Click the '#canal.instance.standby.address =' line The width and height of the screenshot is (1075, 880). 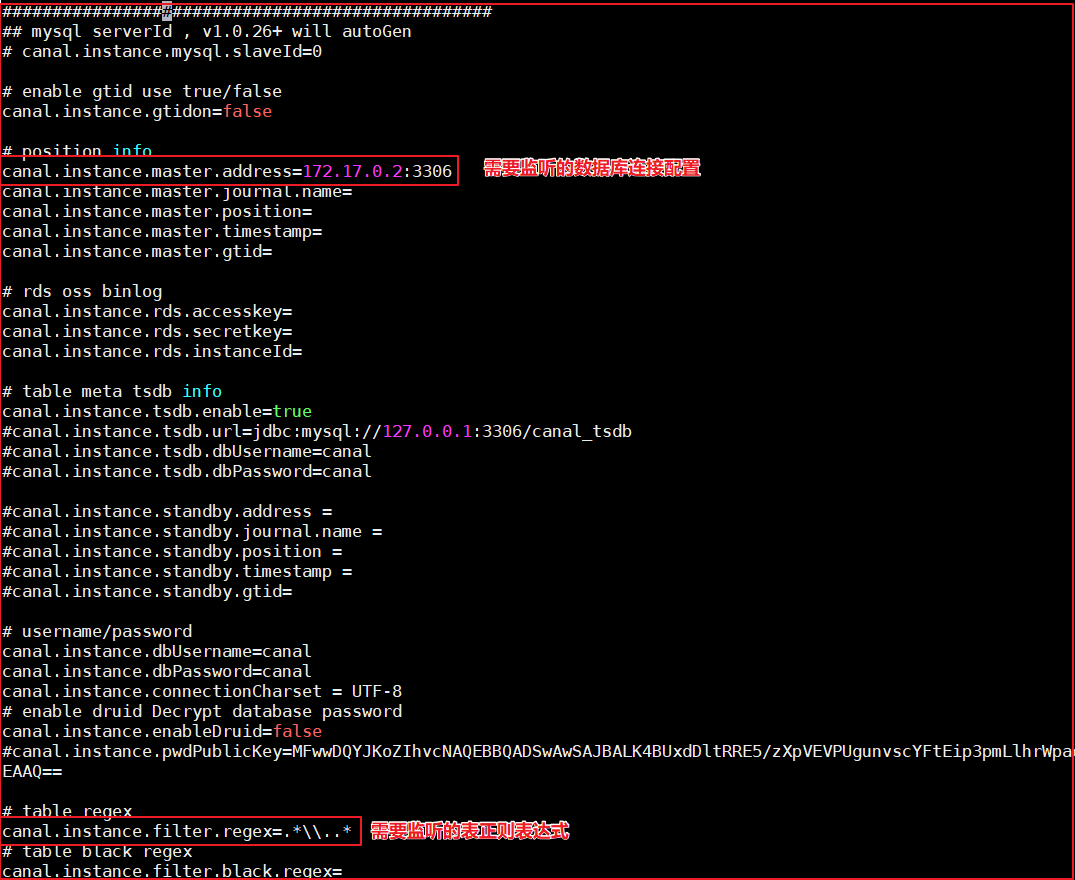[x=167, y=511]
